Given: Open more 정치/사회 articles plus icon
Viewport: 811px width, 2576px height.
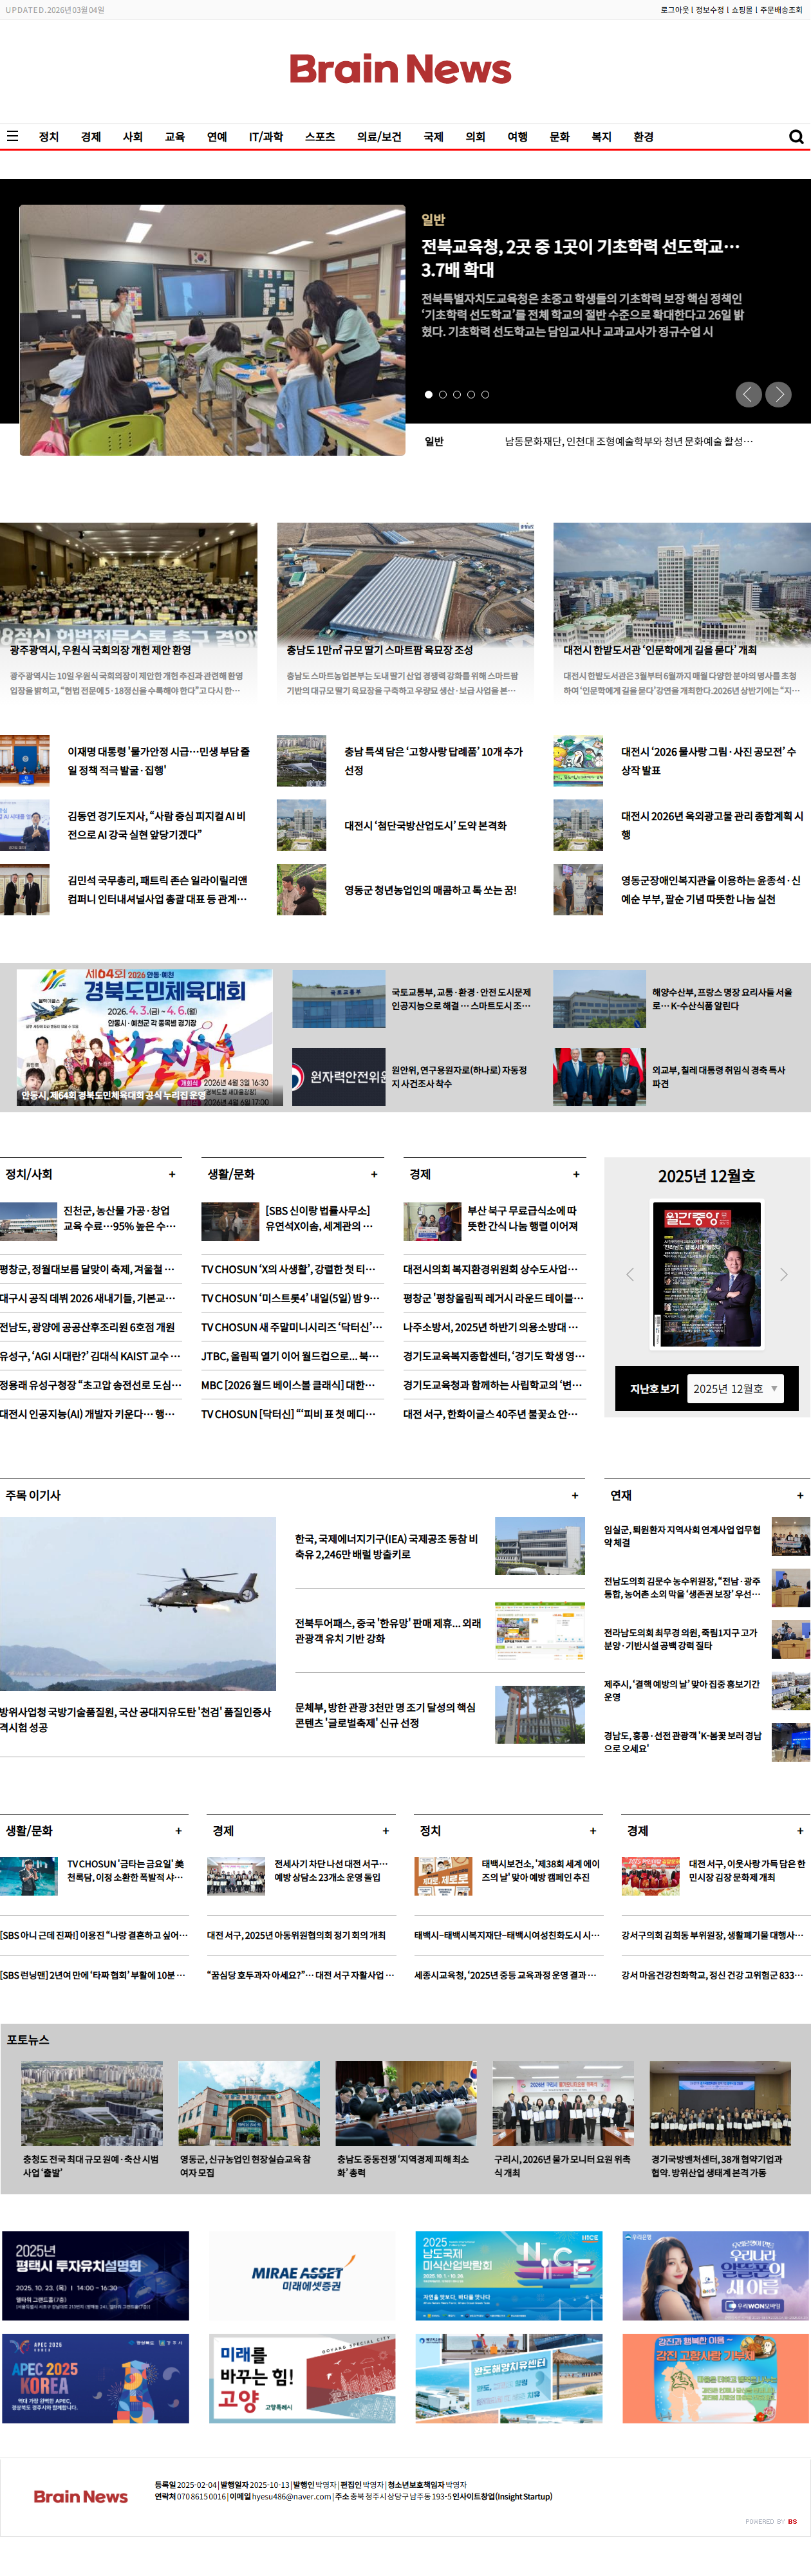Looking at the screenshot, I should tap(172, 1174).
